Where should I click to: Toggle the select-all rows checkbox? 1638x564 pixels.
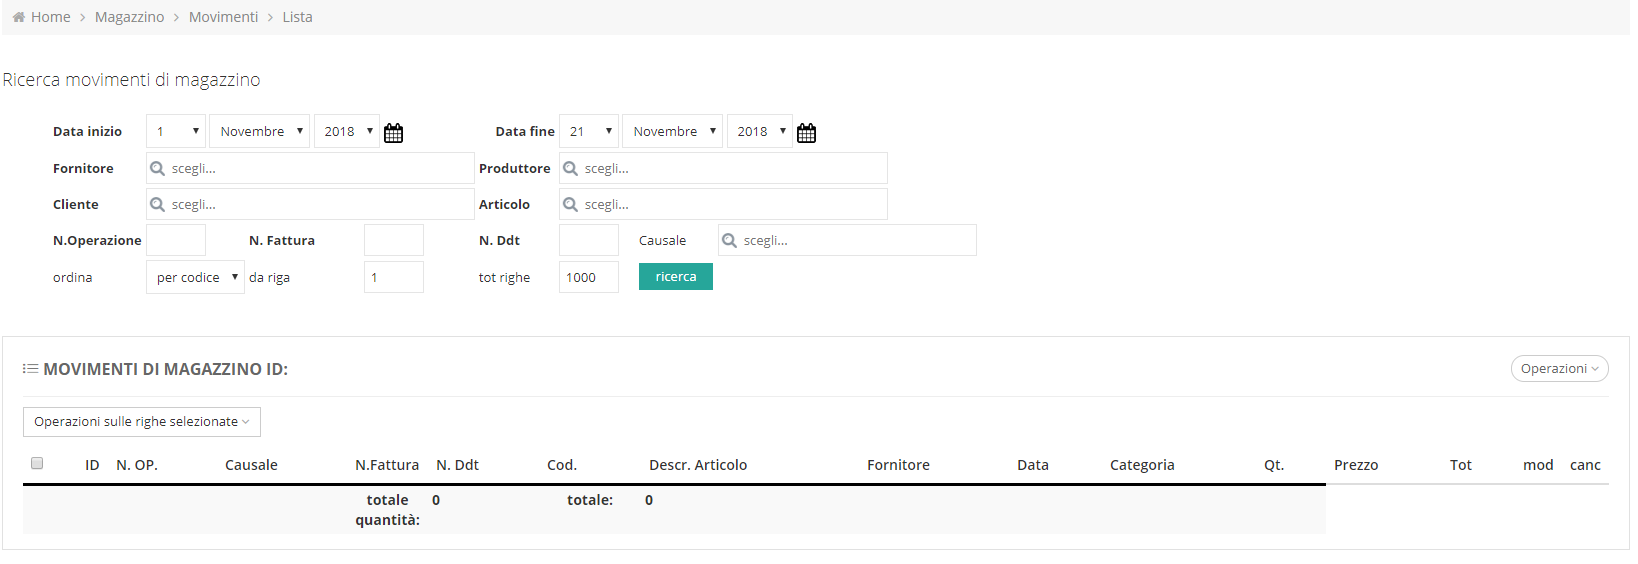(x=37, y=463)
